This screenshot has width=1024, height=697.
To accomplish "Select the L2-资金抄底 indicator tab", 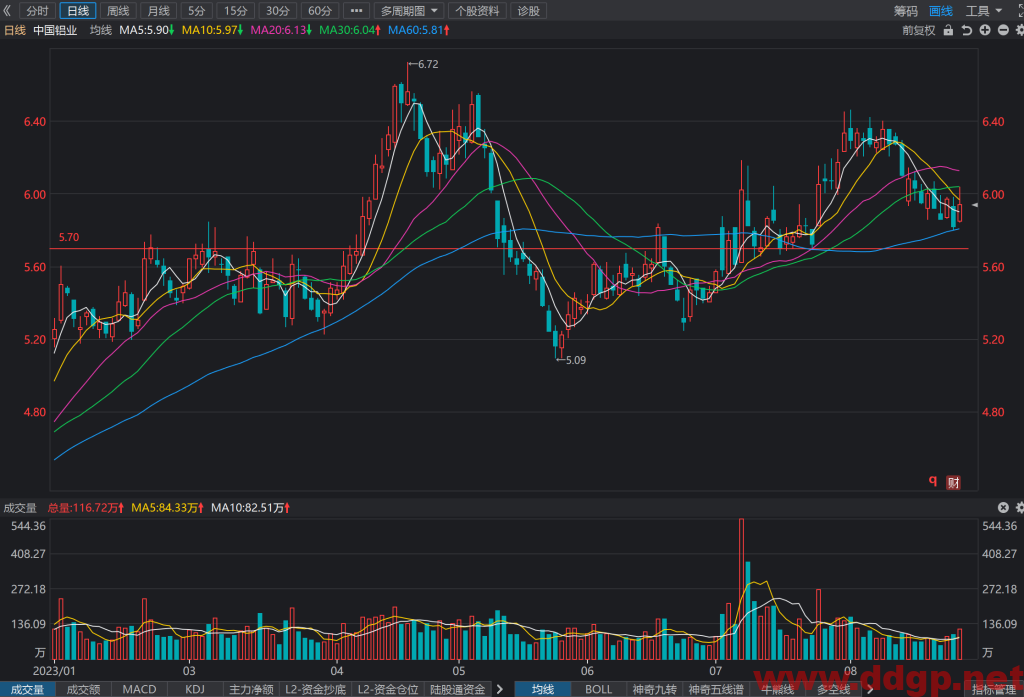I will click(315, 689).
